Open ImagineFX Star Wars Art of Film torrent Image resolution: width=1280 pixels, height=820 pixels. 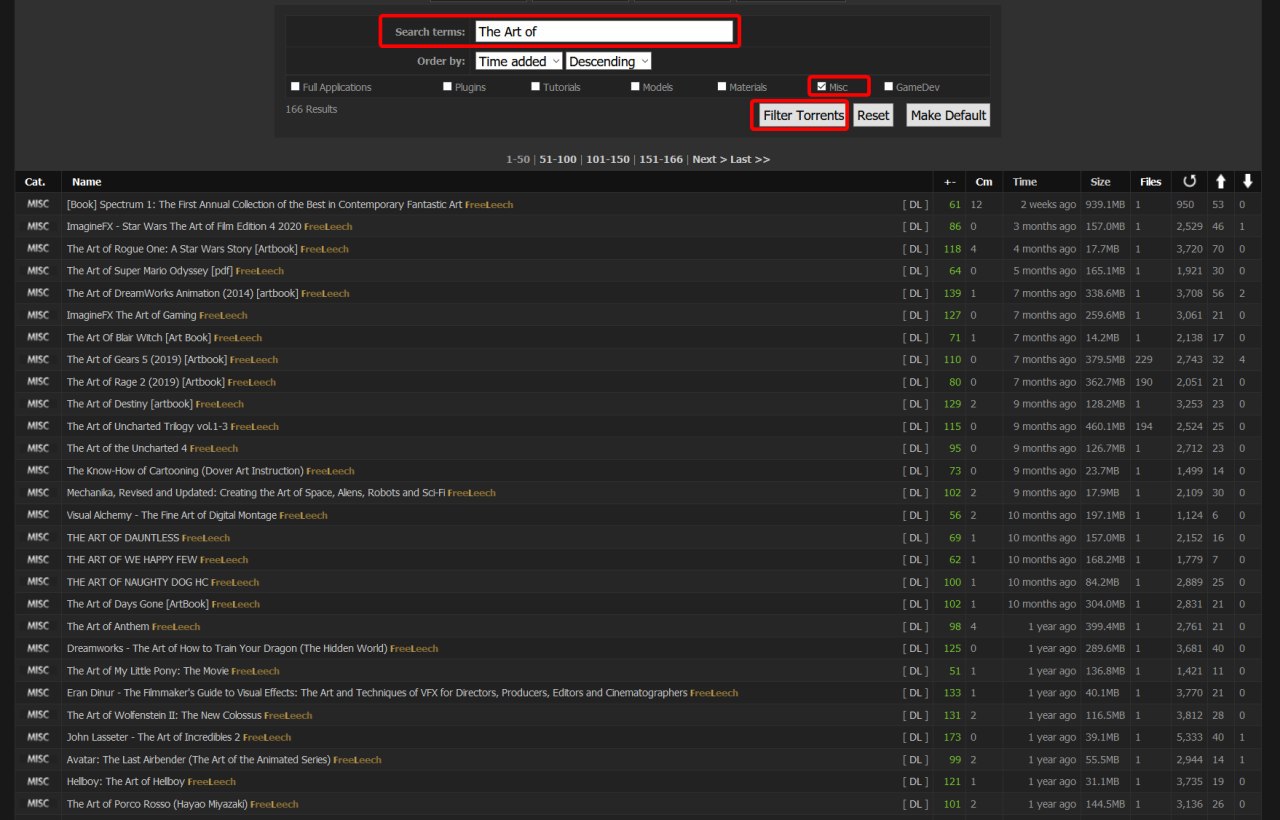point(184,227)
